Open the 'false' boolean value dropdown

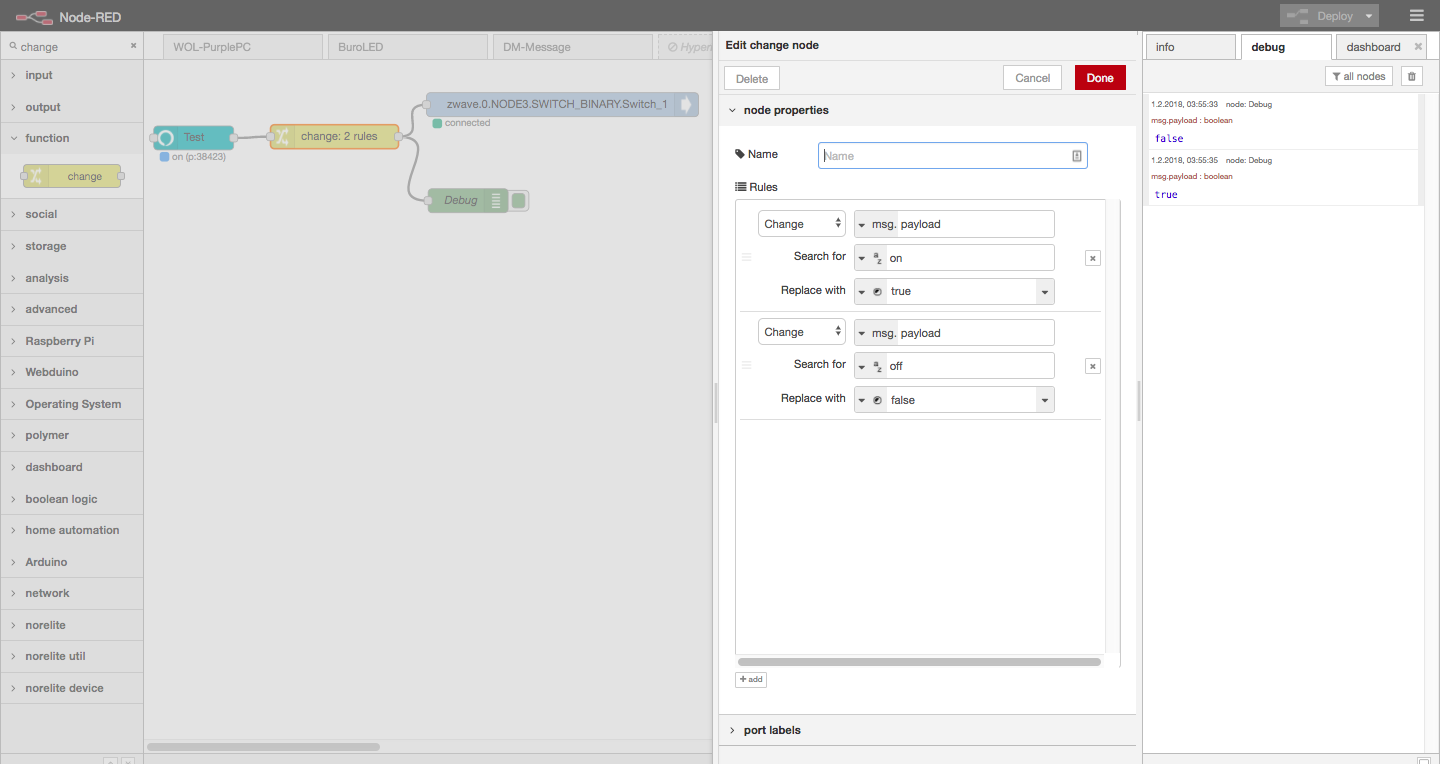(1045, 400)
